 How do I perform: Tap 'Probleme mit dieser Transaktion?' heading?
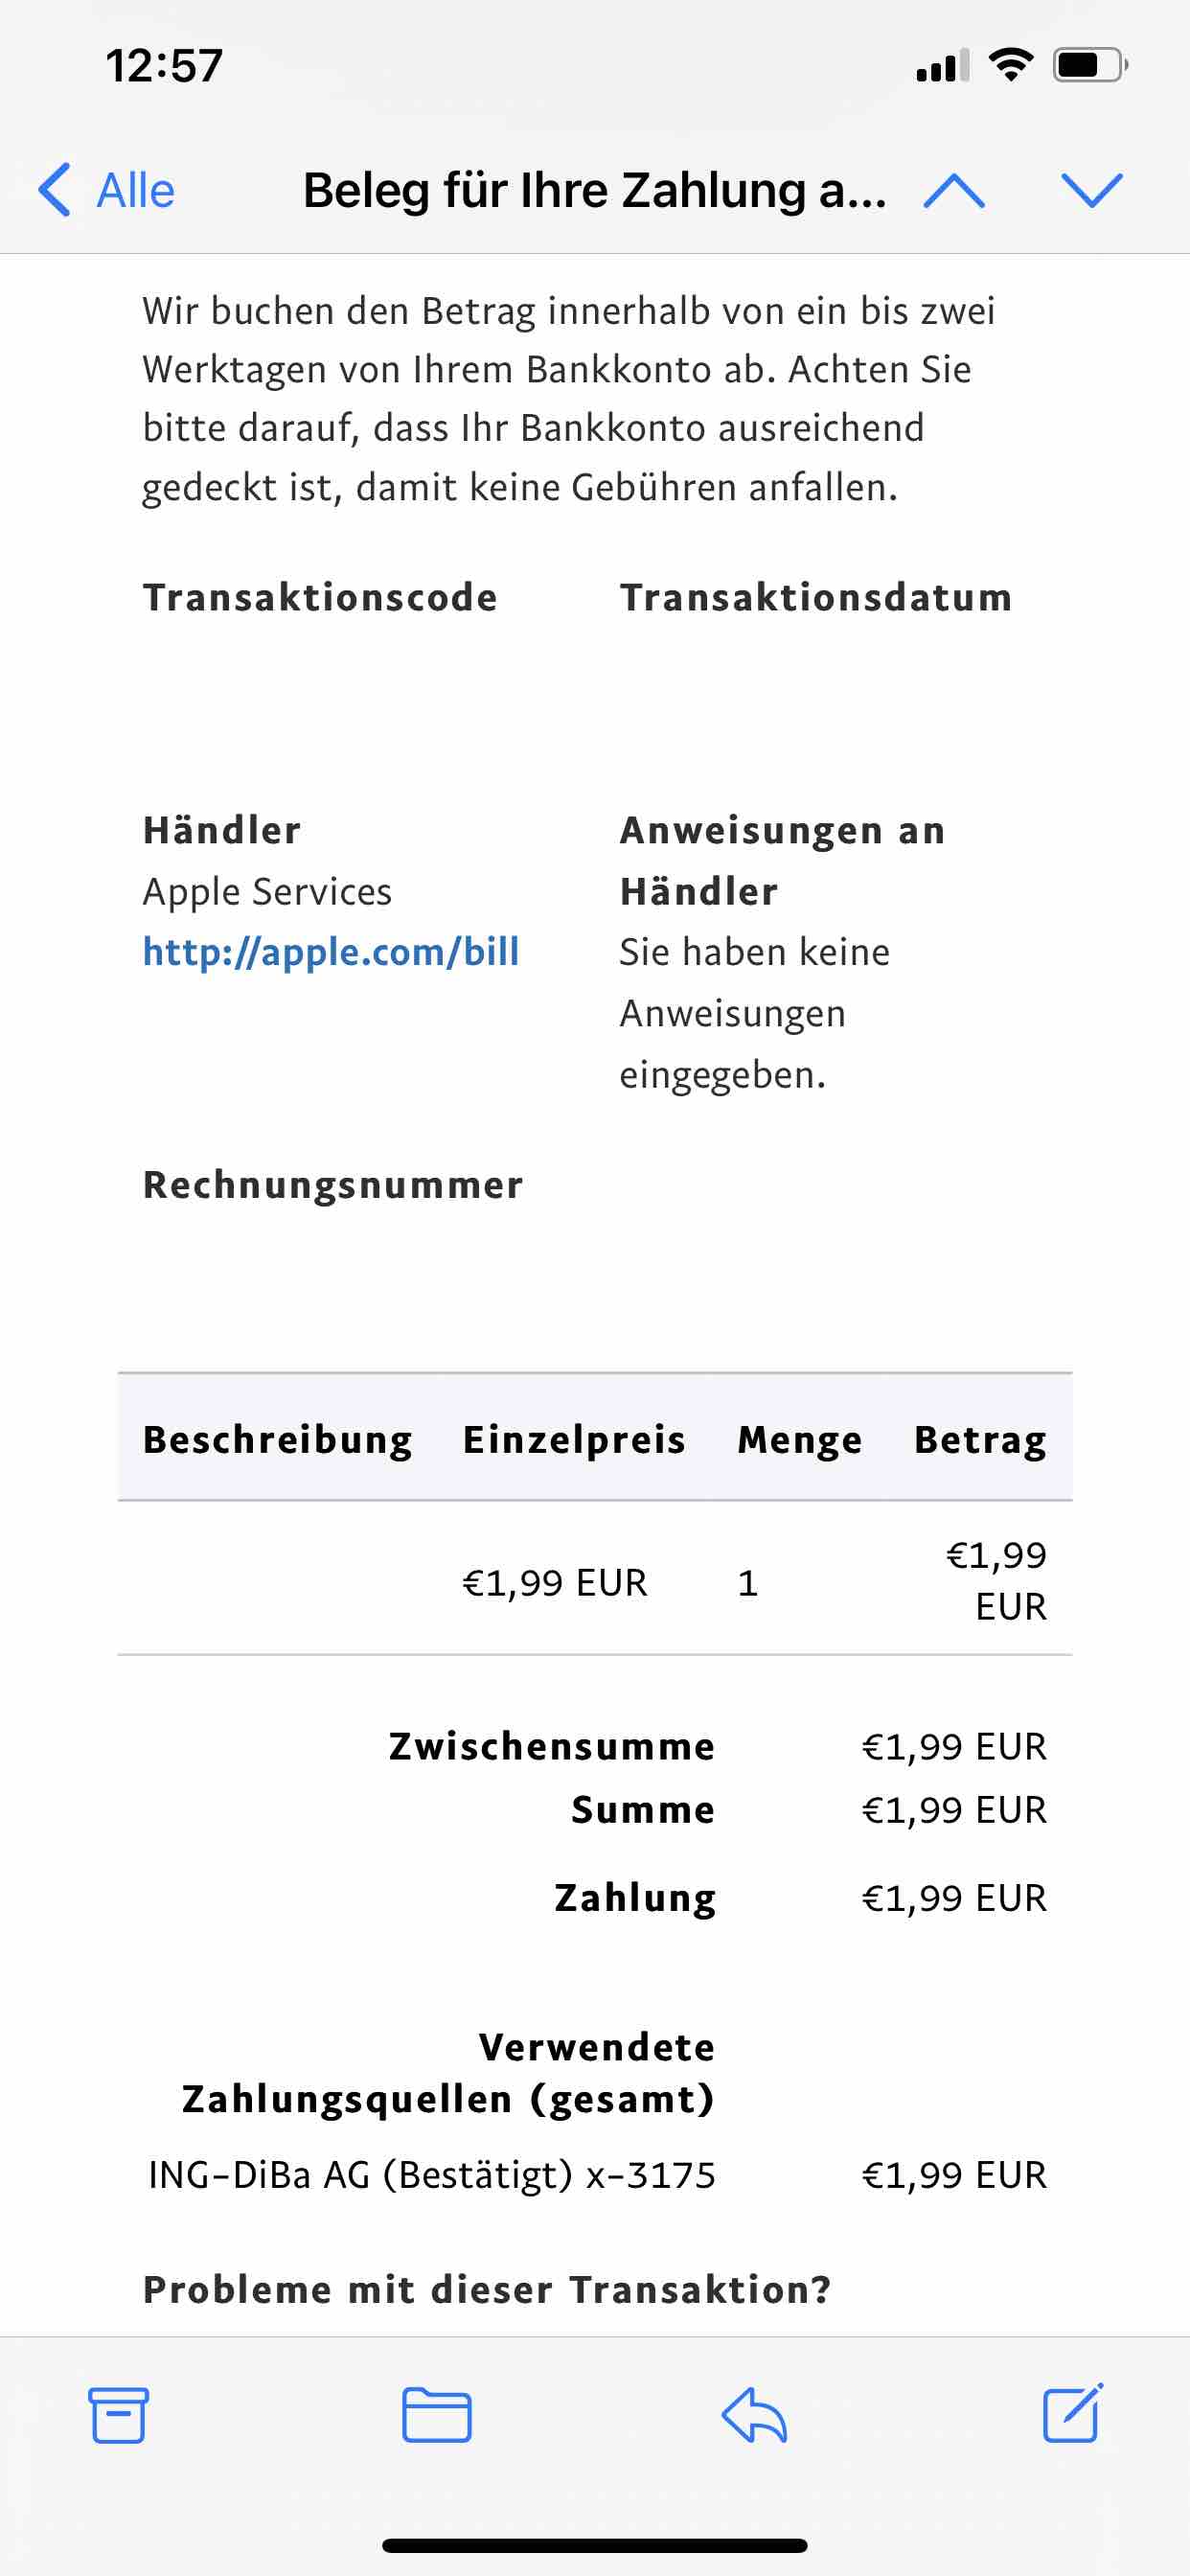(487, 2289)
